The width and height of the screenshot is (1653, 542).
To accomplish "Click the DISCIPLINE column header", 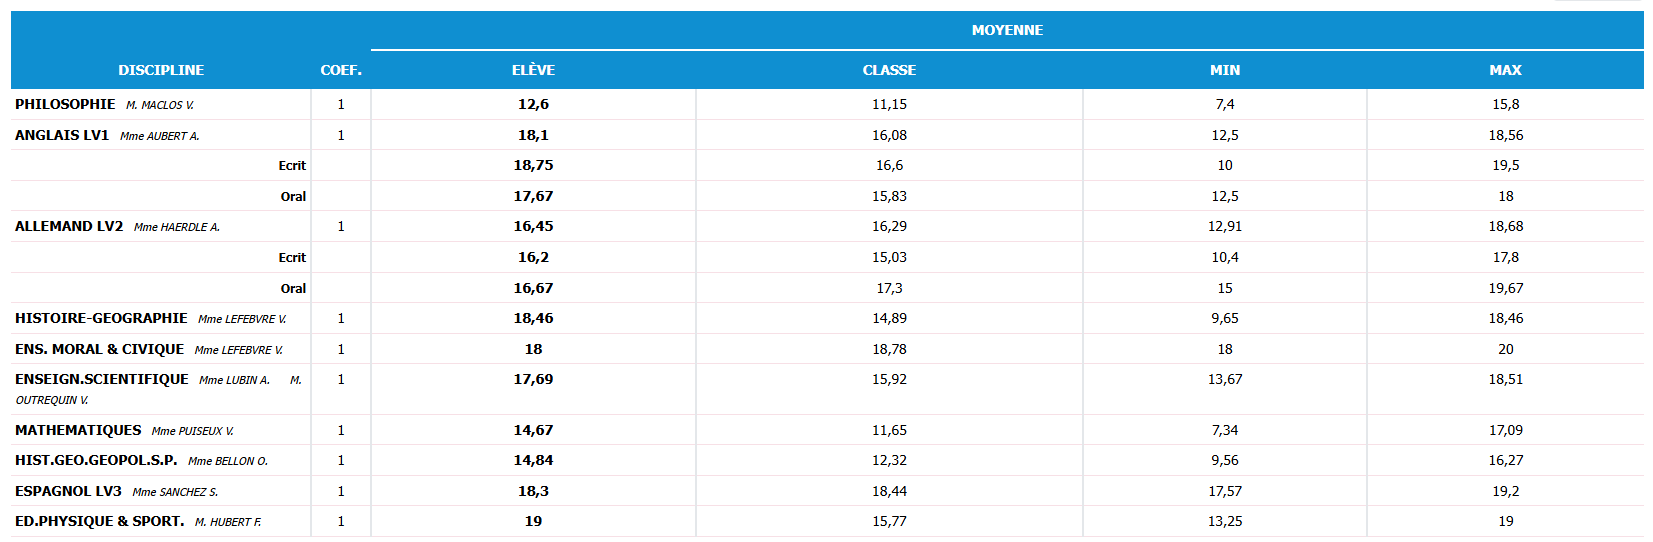I will 161,70.
